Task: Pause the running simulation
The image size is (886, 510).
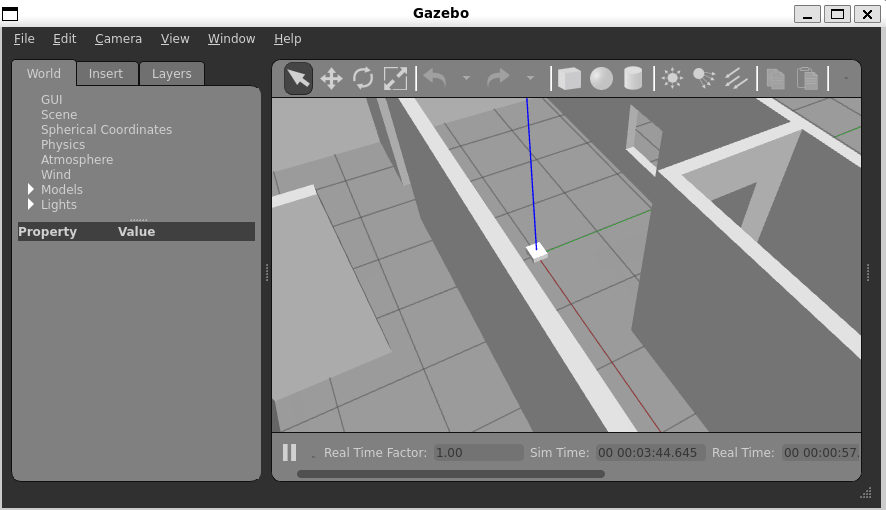Action: [x=289, y=453]
